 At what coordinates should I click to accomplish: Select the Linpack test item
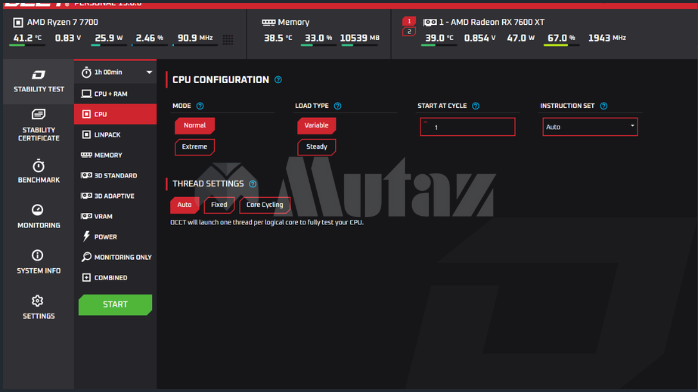click(x=115, y=134)
